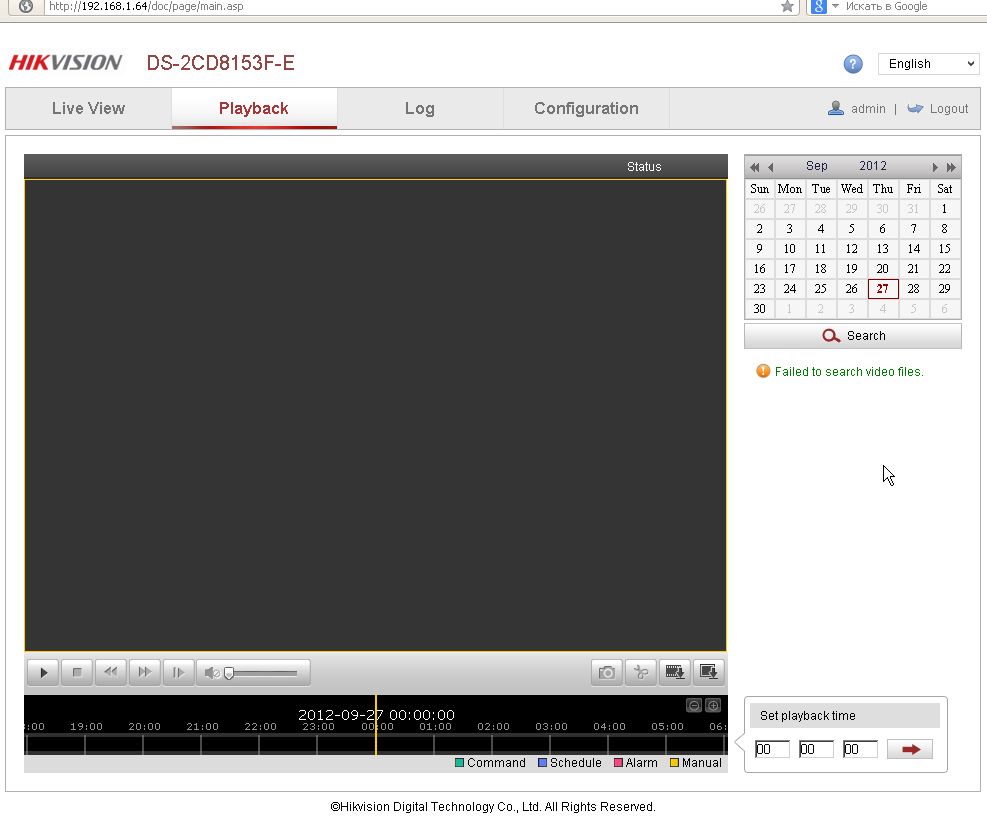Image resolution: width=987 pixels, height=824 pixels.
Task: Click the seconds playback time field
Action: [860, 749]
